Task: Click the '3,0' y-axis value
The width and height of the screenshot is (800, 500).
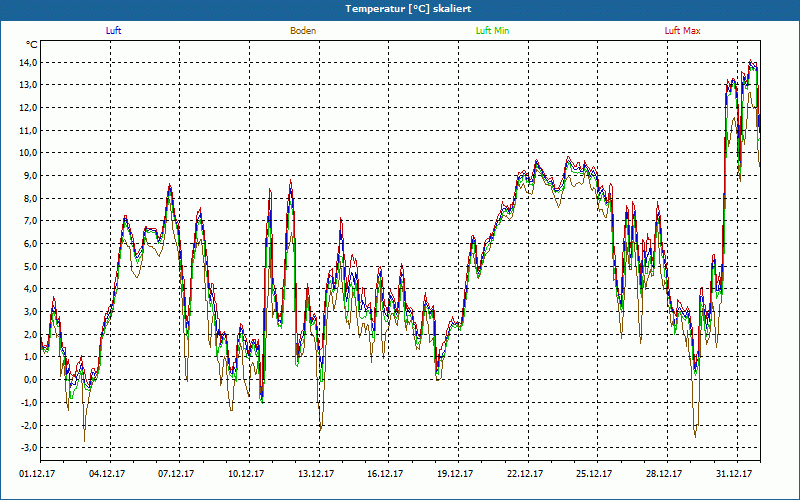Action: click(30, 311)
